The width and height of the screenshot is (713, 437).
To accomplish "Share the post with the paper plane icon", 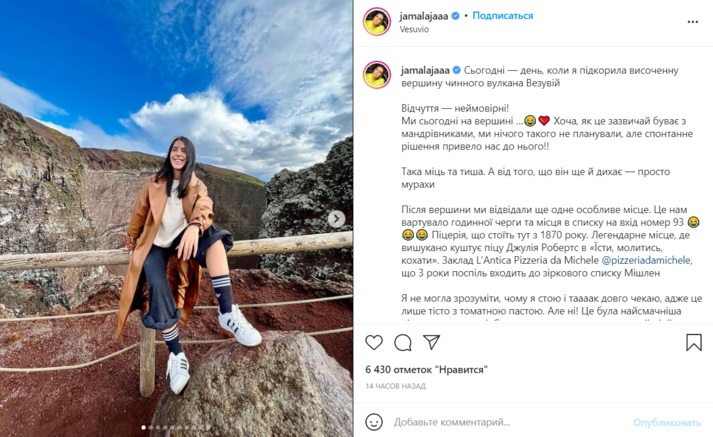I will (x=431, y=342).
